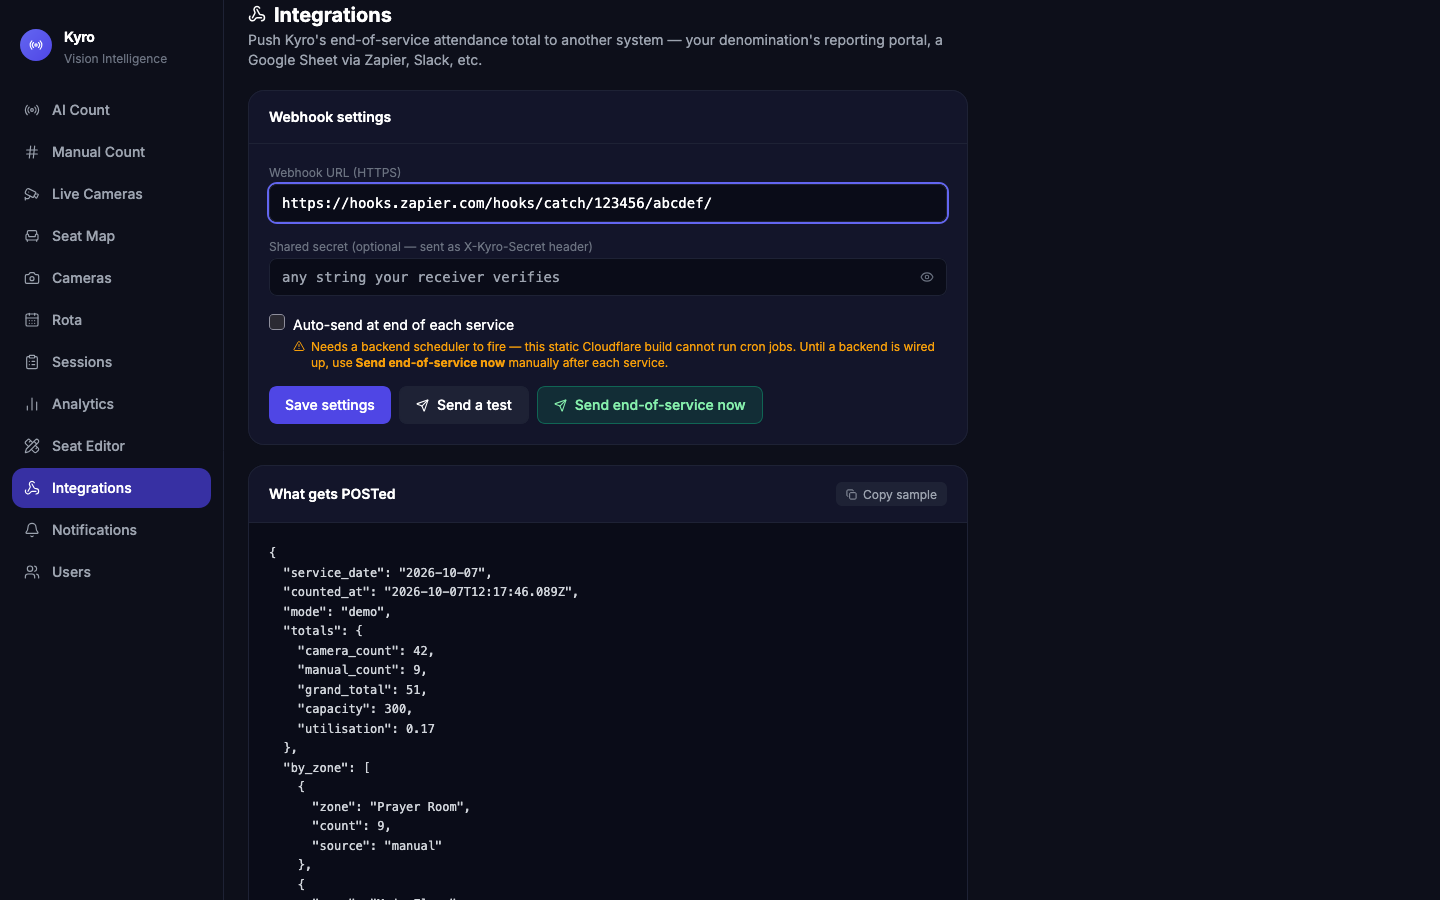Click the Seat Editor tools icon

click(32, 446)
